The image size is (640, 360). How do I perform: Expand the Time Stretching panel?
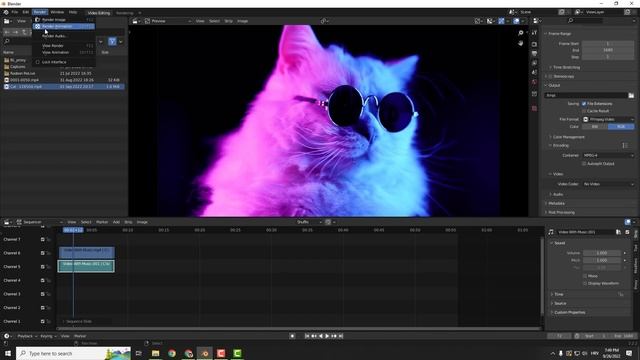click(565, 67)
